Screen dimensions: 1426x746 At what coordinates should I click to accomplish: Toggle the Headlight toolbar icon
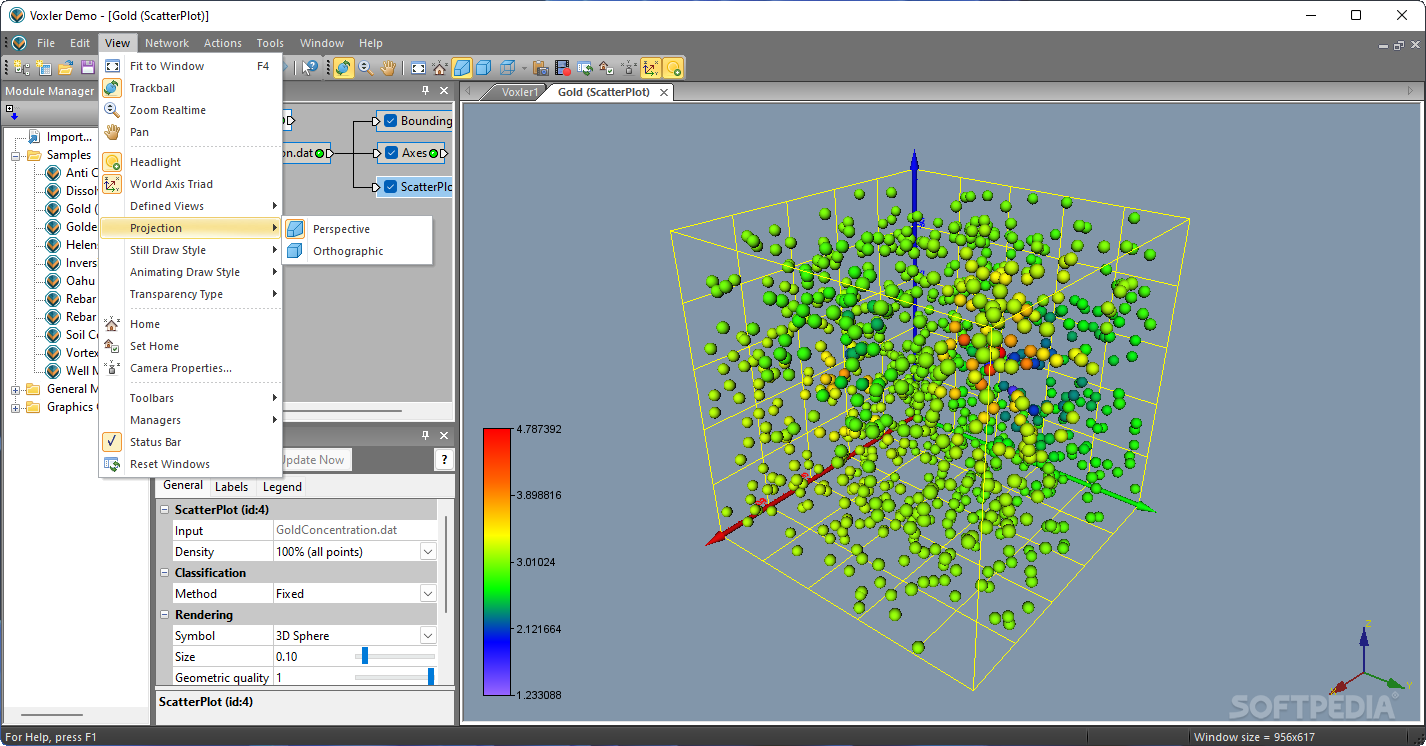673,68
